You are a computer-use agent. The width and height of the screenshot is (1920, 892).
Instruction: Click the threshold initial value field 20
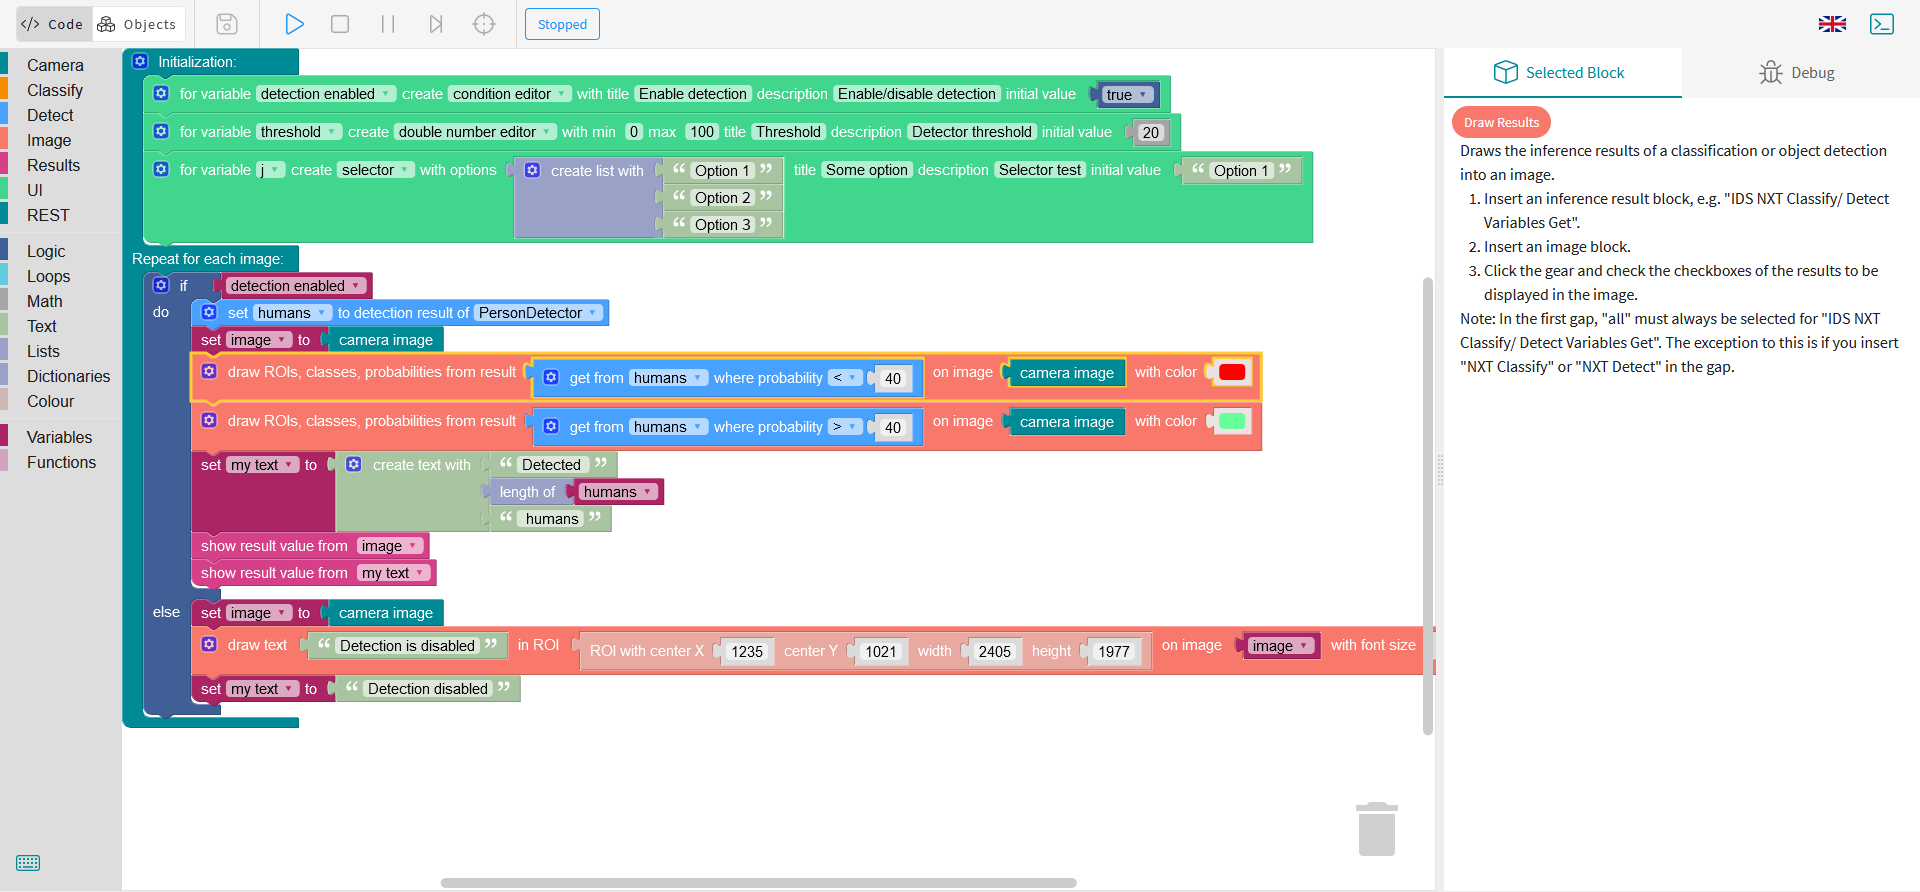coord(1151,132)
